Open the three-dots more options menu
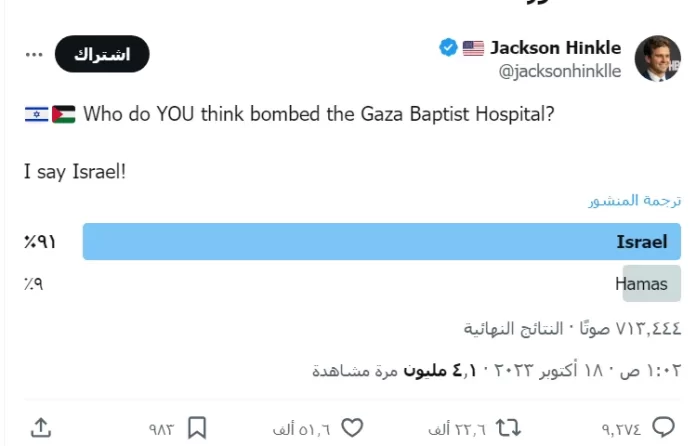Image resolution: width=696 pixels, height=446 pixels. (x=34, y=55)
